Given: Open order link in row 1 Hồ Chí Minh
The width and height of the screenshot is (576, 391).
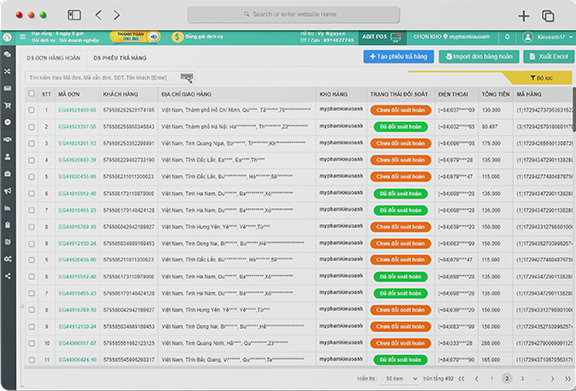Looking at the screenshot, I should [77, 110].
